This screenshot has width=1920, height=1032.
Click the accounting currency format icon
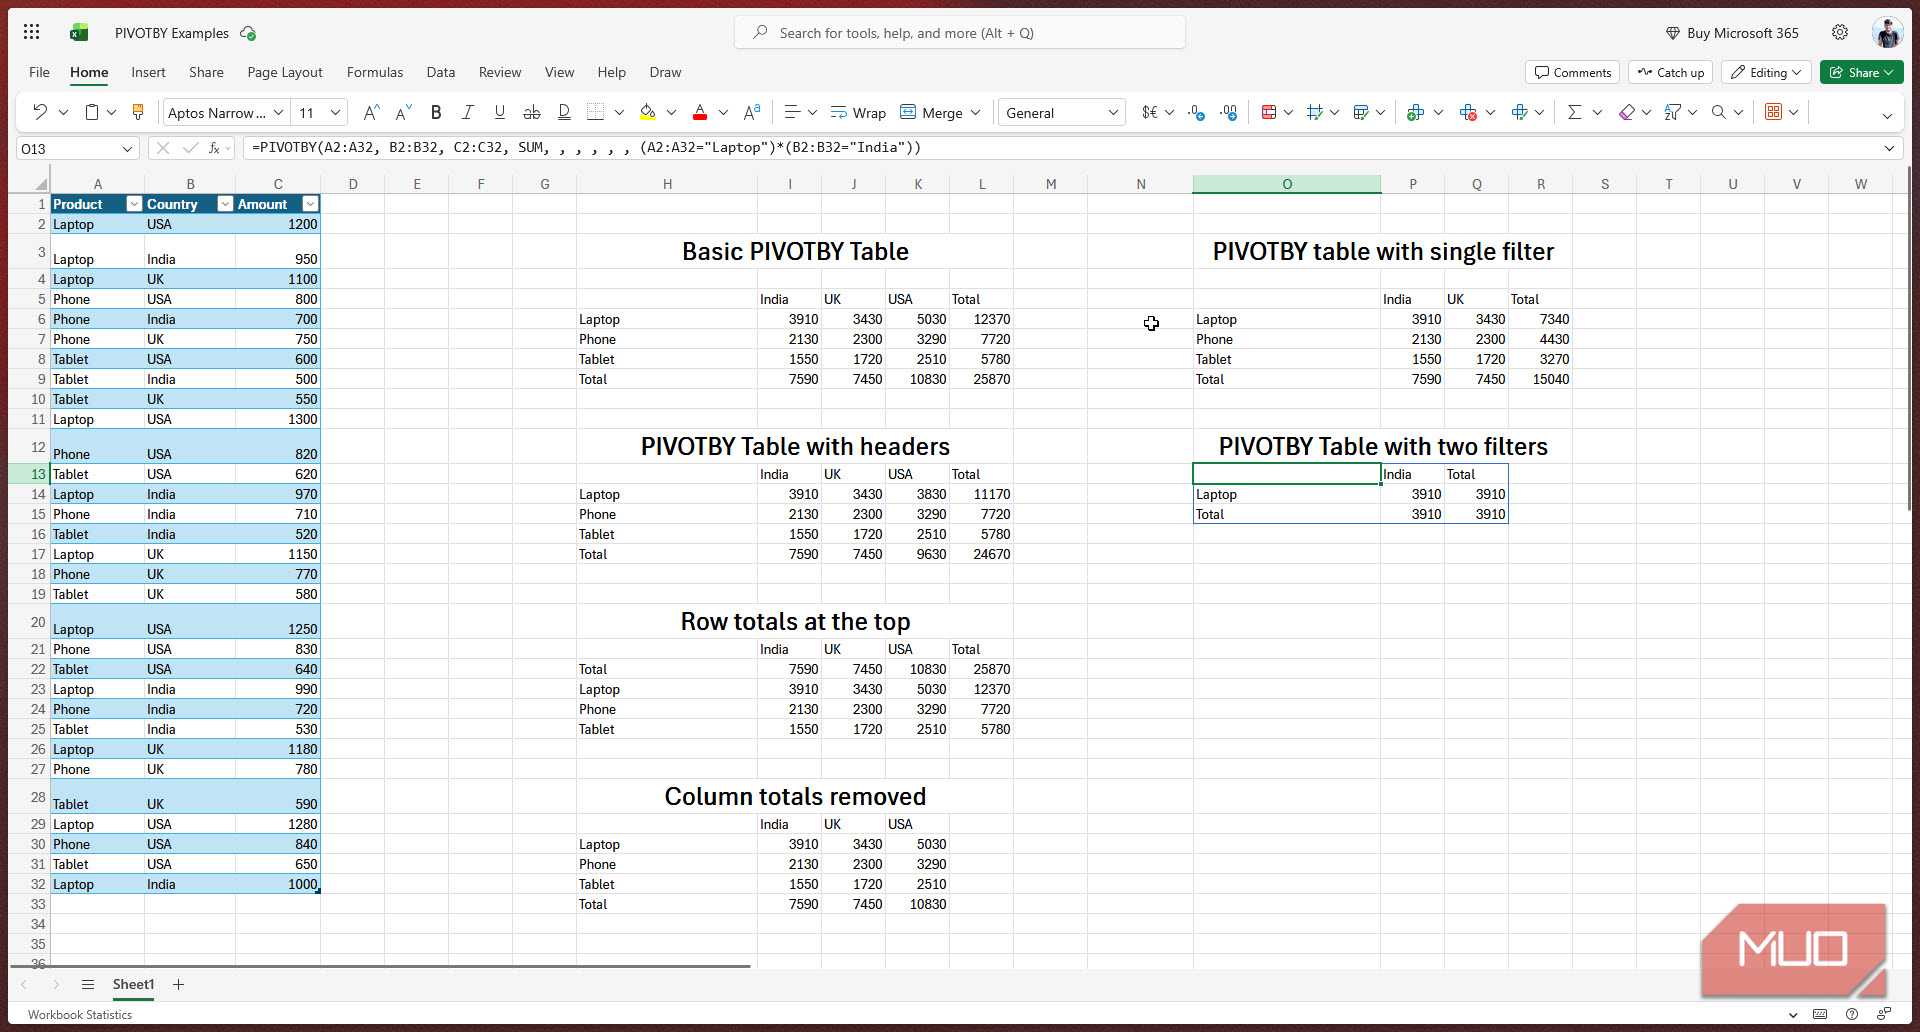pyautogui.click(x=1150, y=112)
